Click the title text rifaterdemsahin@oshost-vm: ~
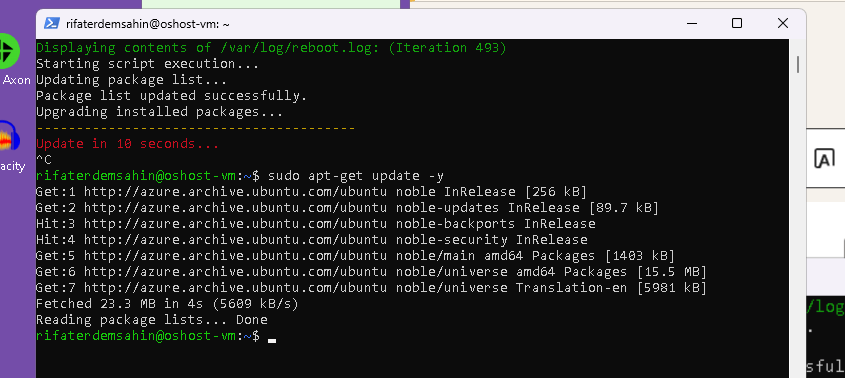 click(x=148, y=24)
